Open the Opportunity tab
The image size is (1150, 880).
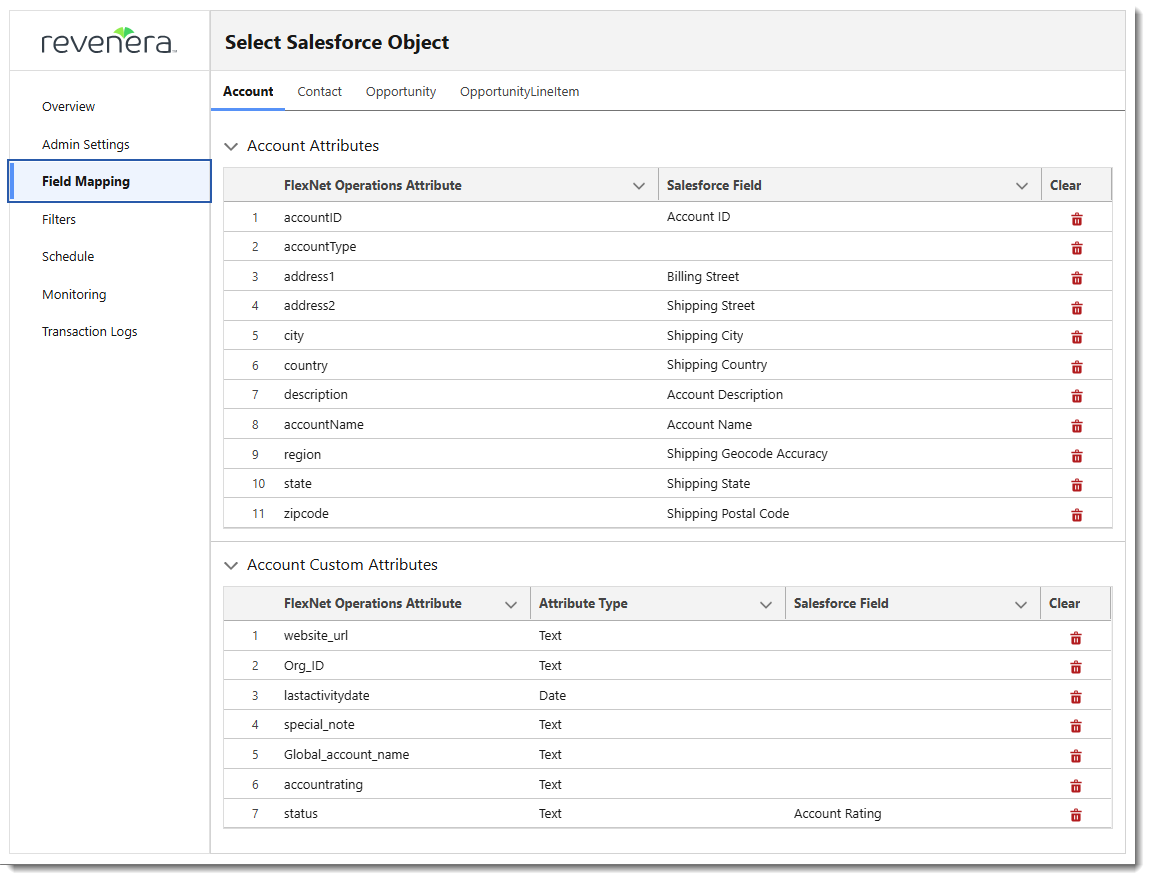click(x=400, y=92)
